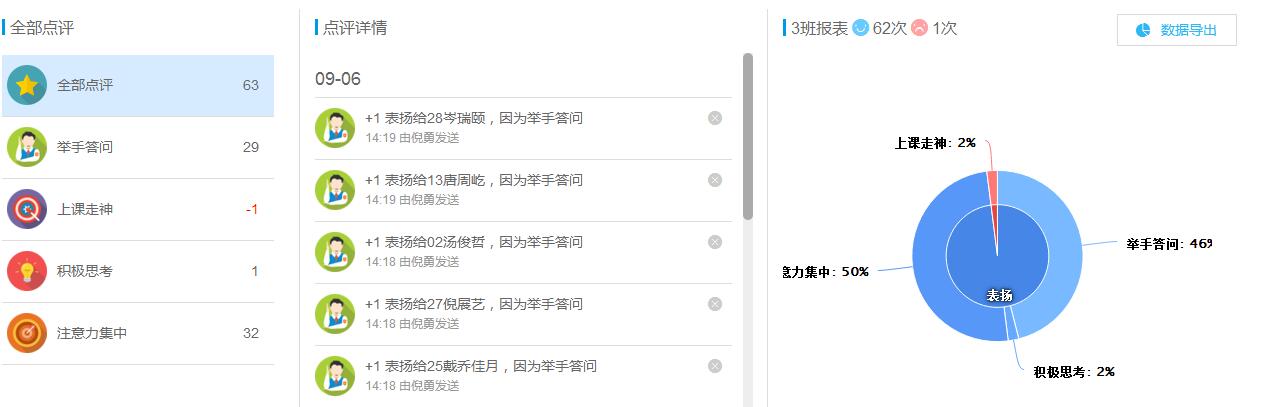Remove the review entry for 13唐周屹
Image resolution: width=1271 pixels, height=407 pixels.
pos(715,180)
